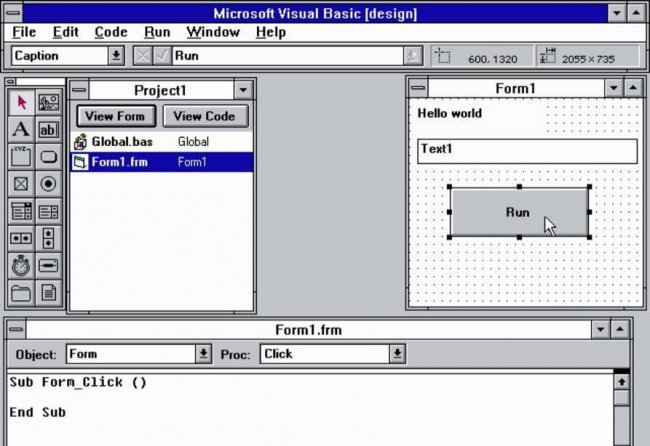Open the Proc list dropdown arrow
Viewport: 650px width, 446px height.
397,354
